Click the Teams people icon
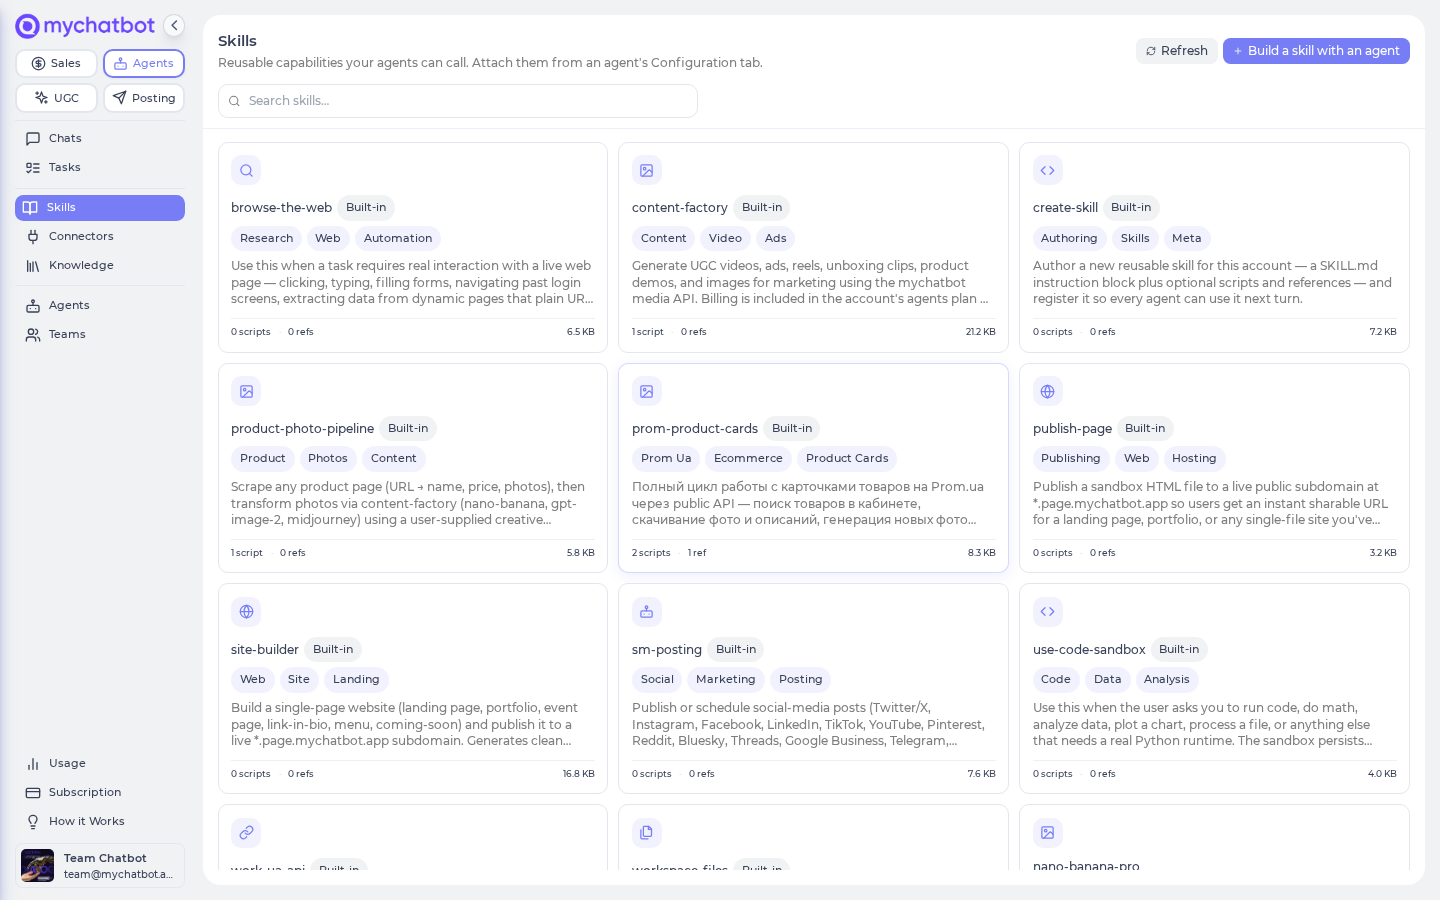1440x900 pixels. [33, 335]
